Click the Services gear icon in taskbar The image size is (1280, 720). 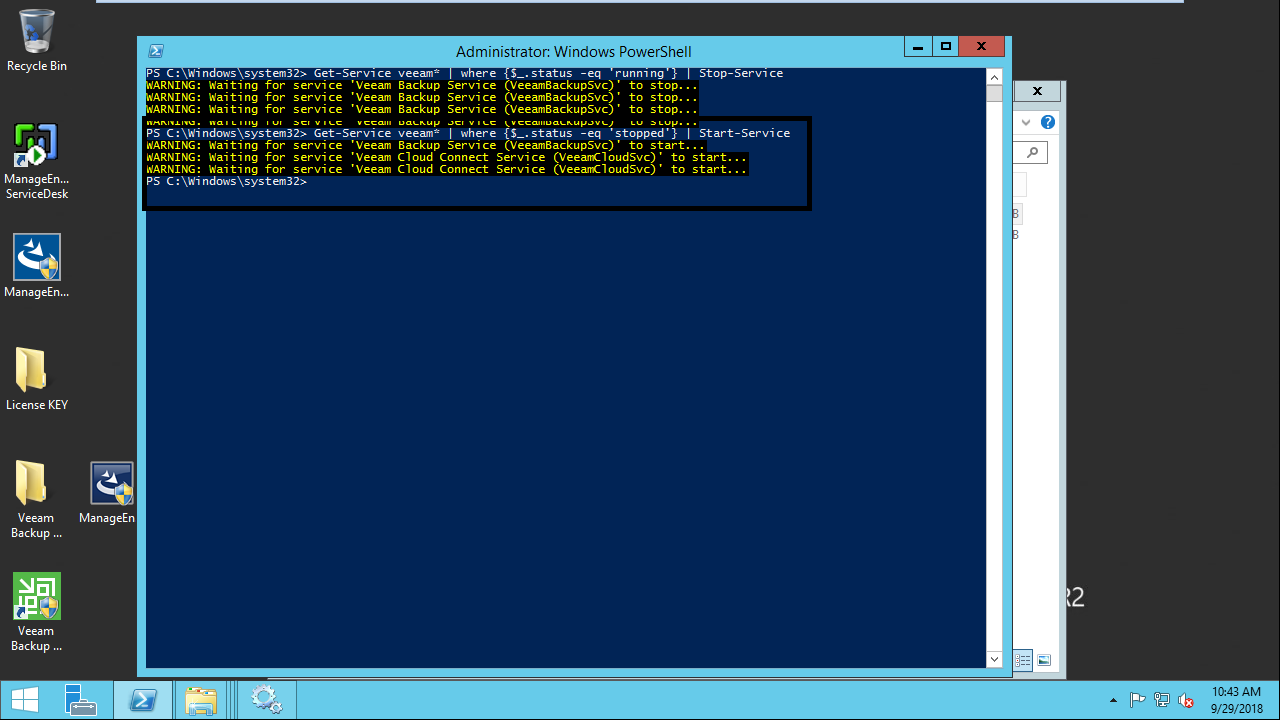click(x=266, y=700)
